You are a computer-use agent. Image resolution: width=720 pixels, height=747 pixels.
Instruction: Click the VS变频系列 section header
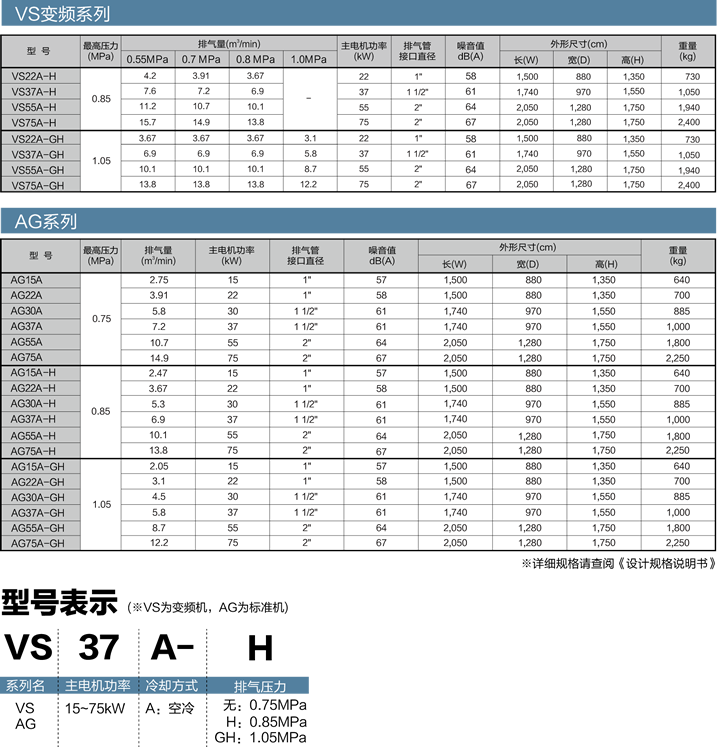point(58,15)
